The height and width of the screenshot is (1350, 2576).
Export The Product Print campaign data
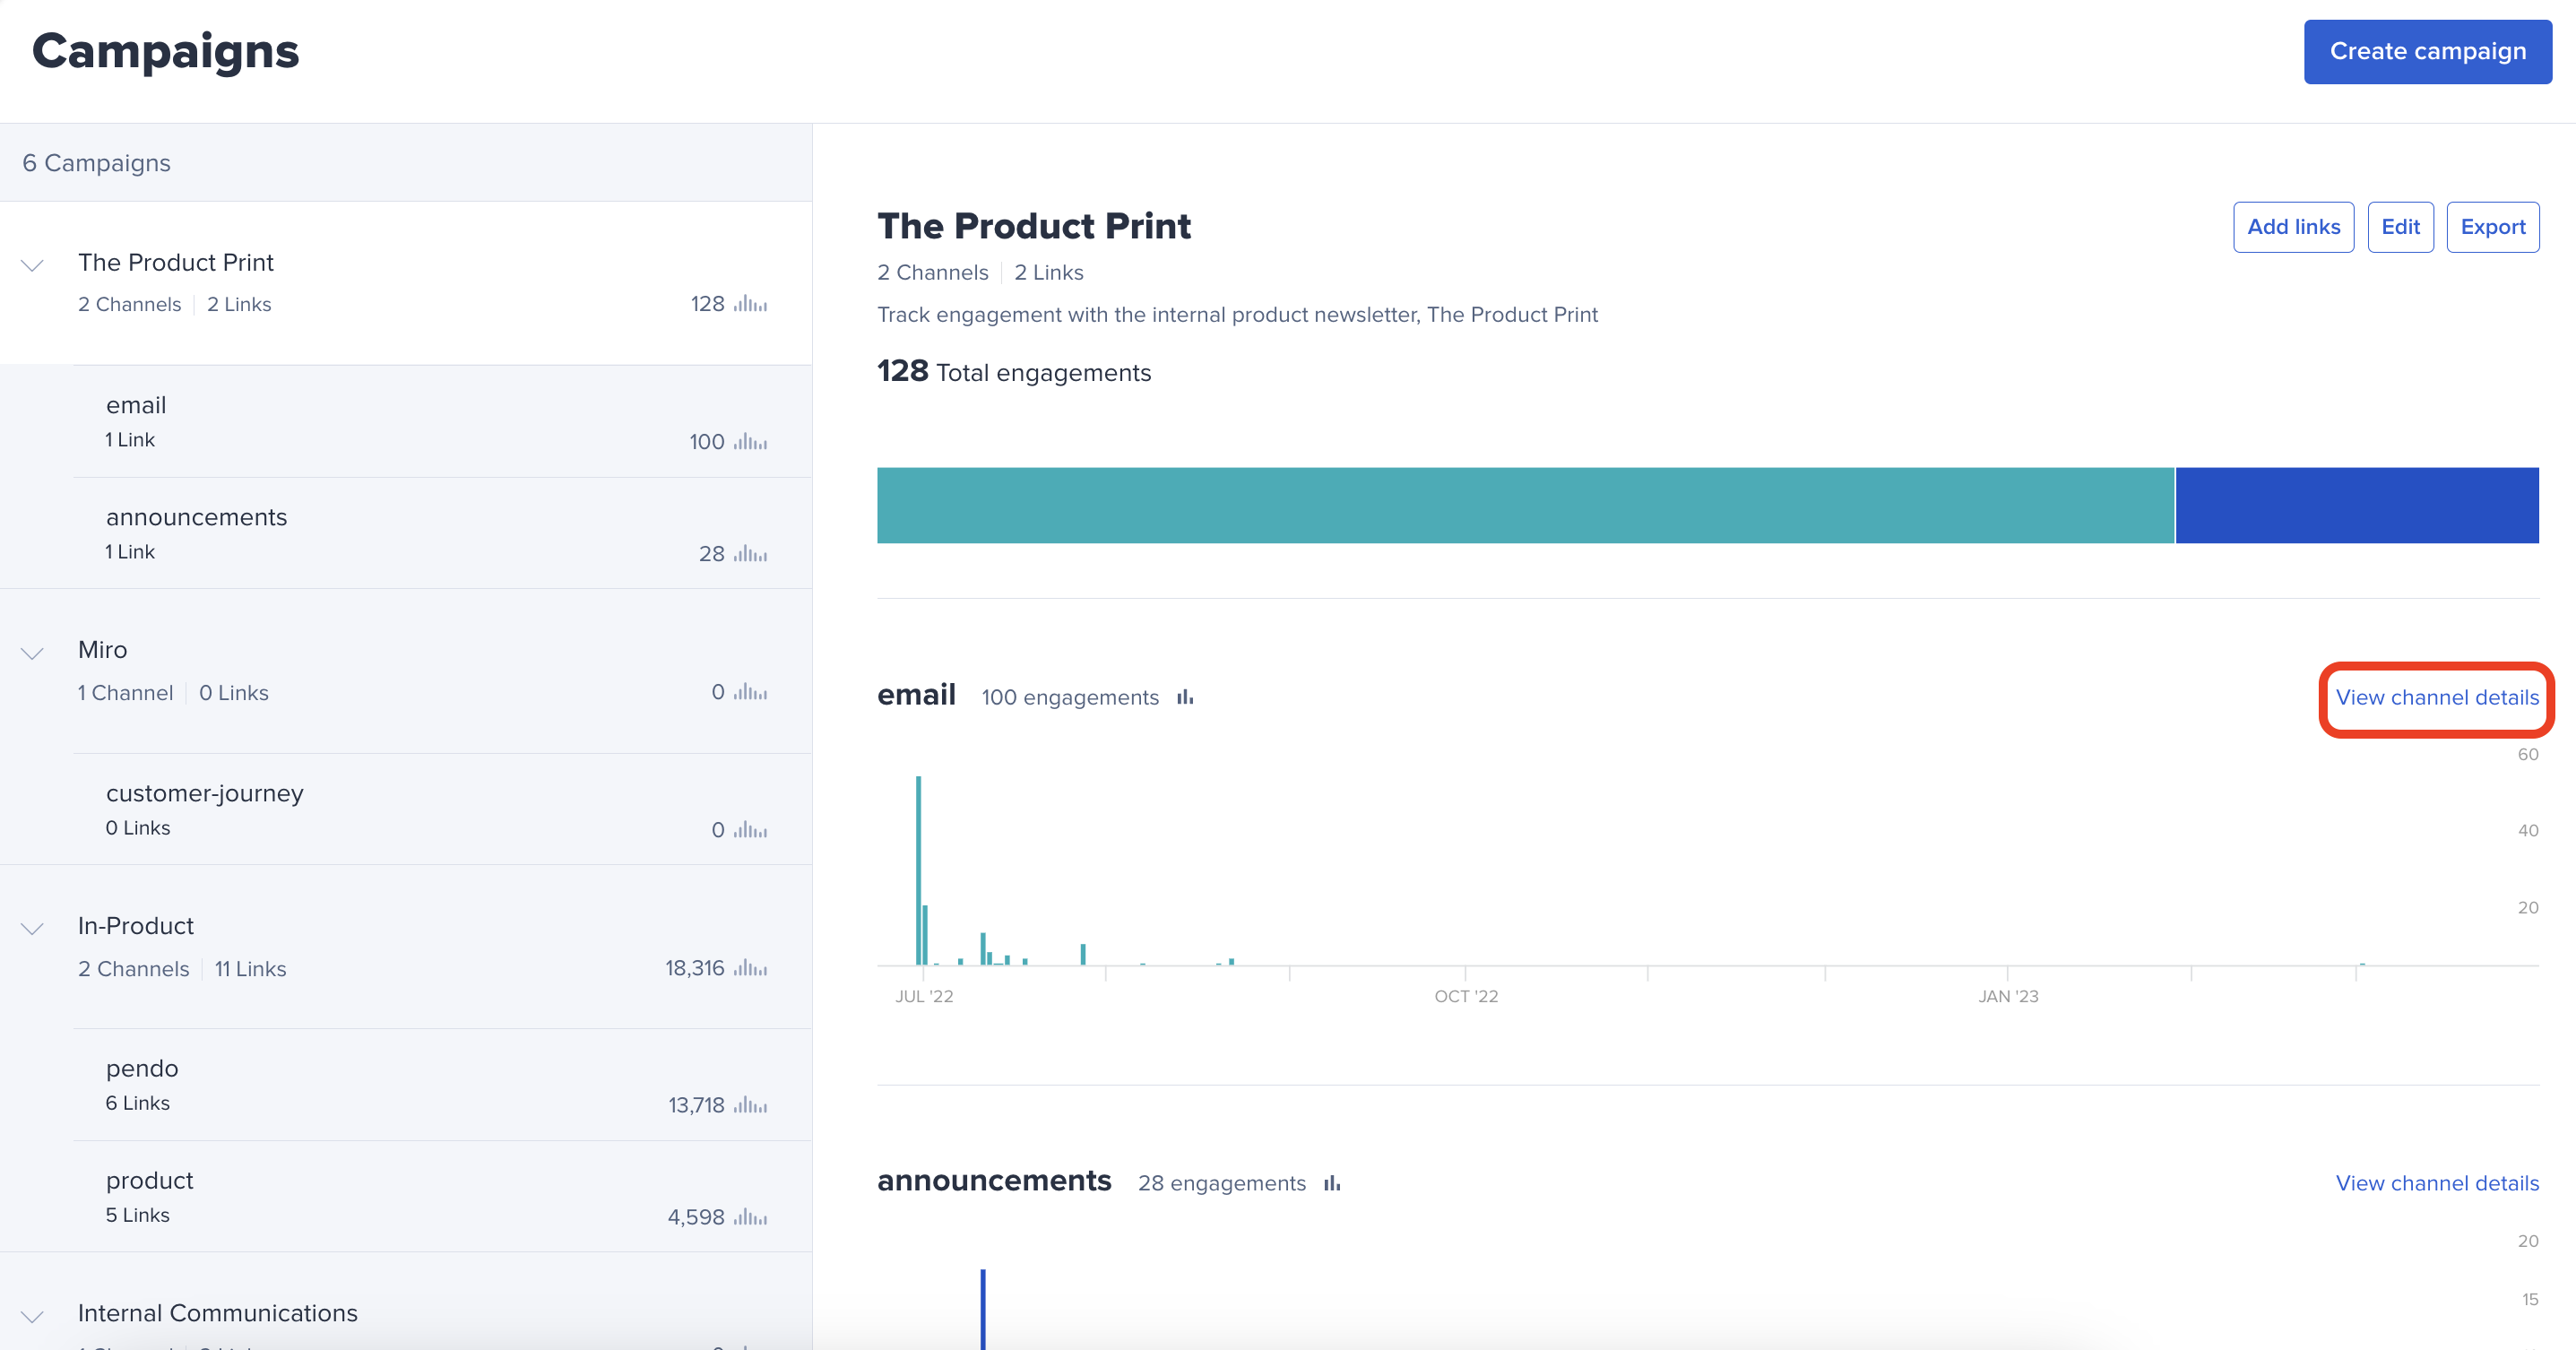(2493, 227)
